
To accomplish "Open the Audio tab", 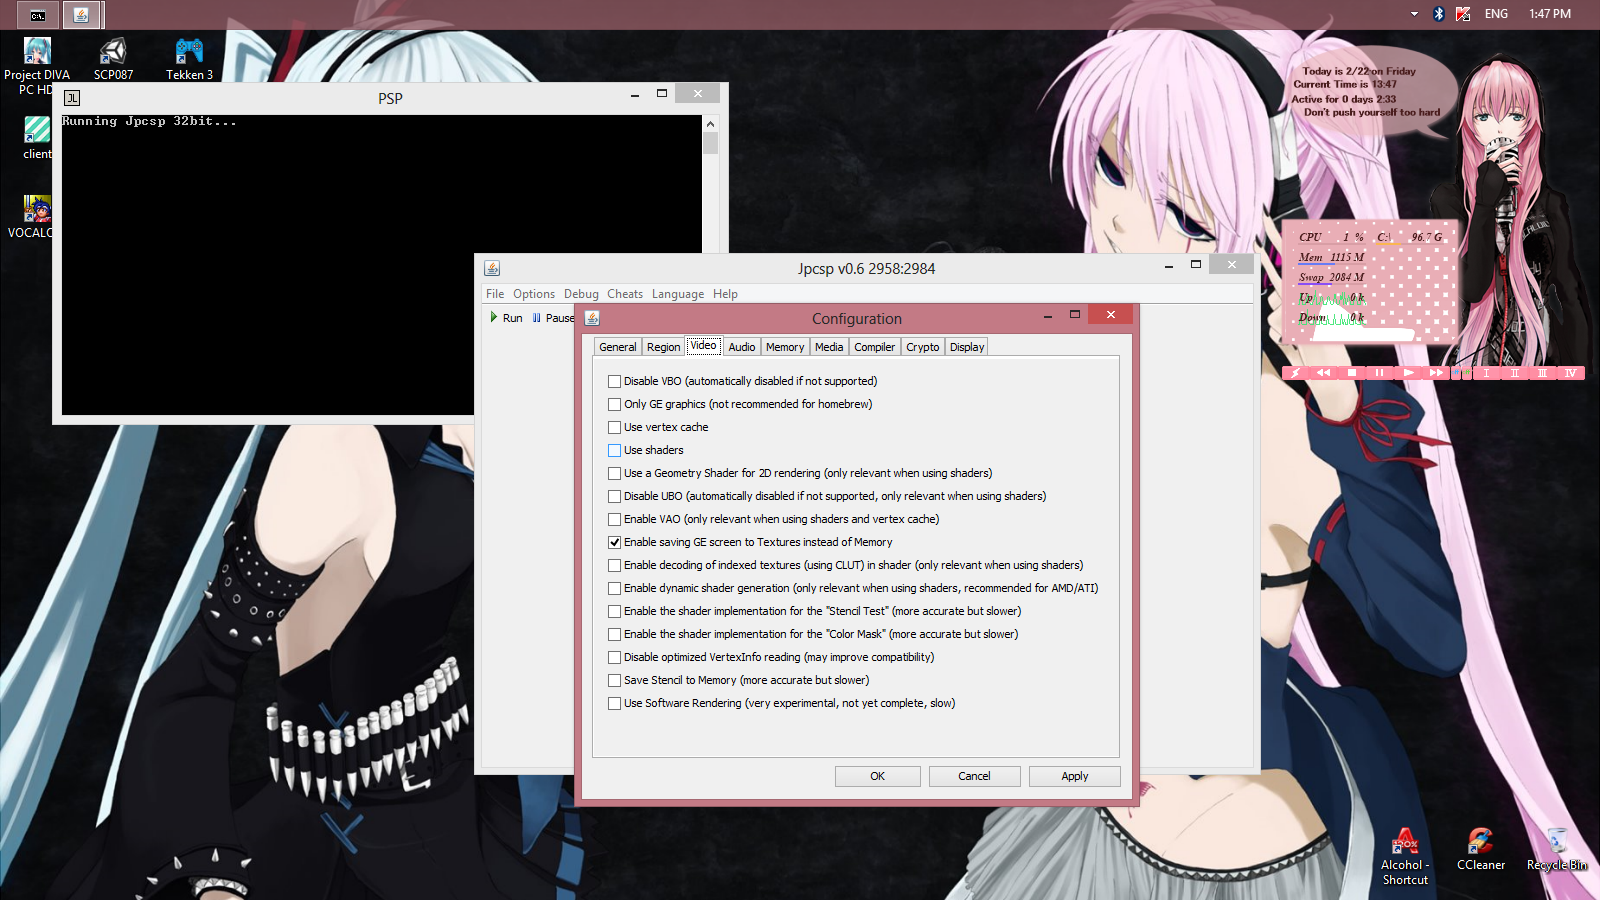I will [742, 347].
